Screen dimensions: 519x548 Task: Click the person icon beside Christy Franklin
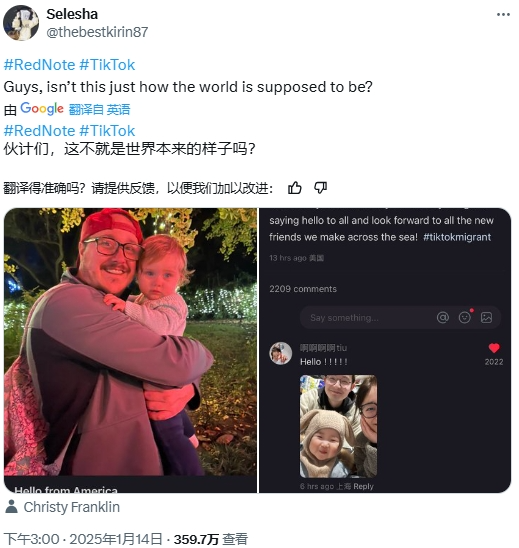(11, 506)
